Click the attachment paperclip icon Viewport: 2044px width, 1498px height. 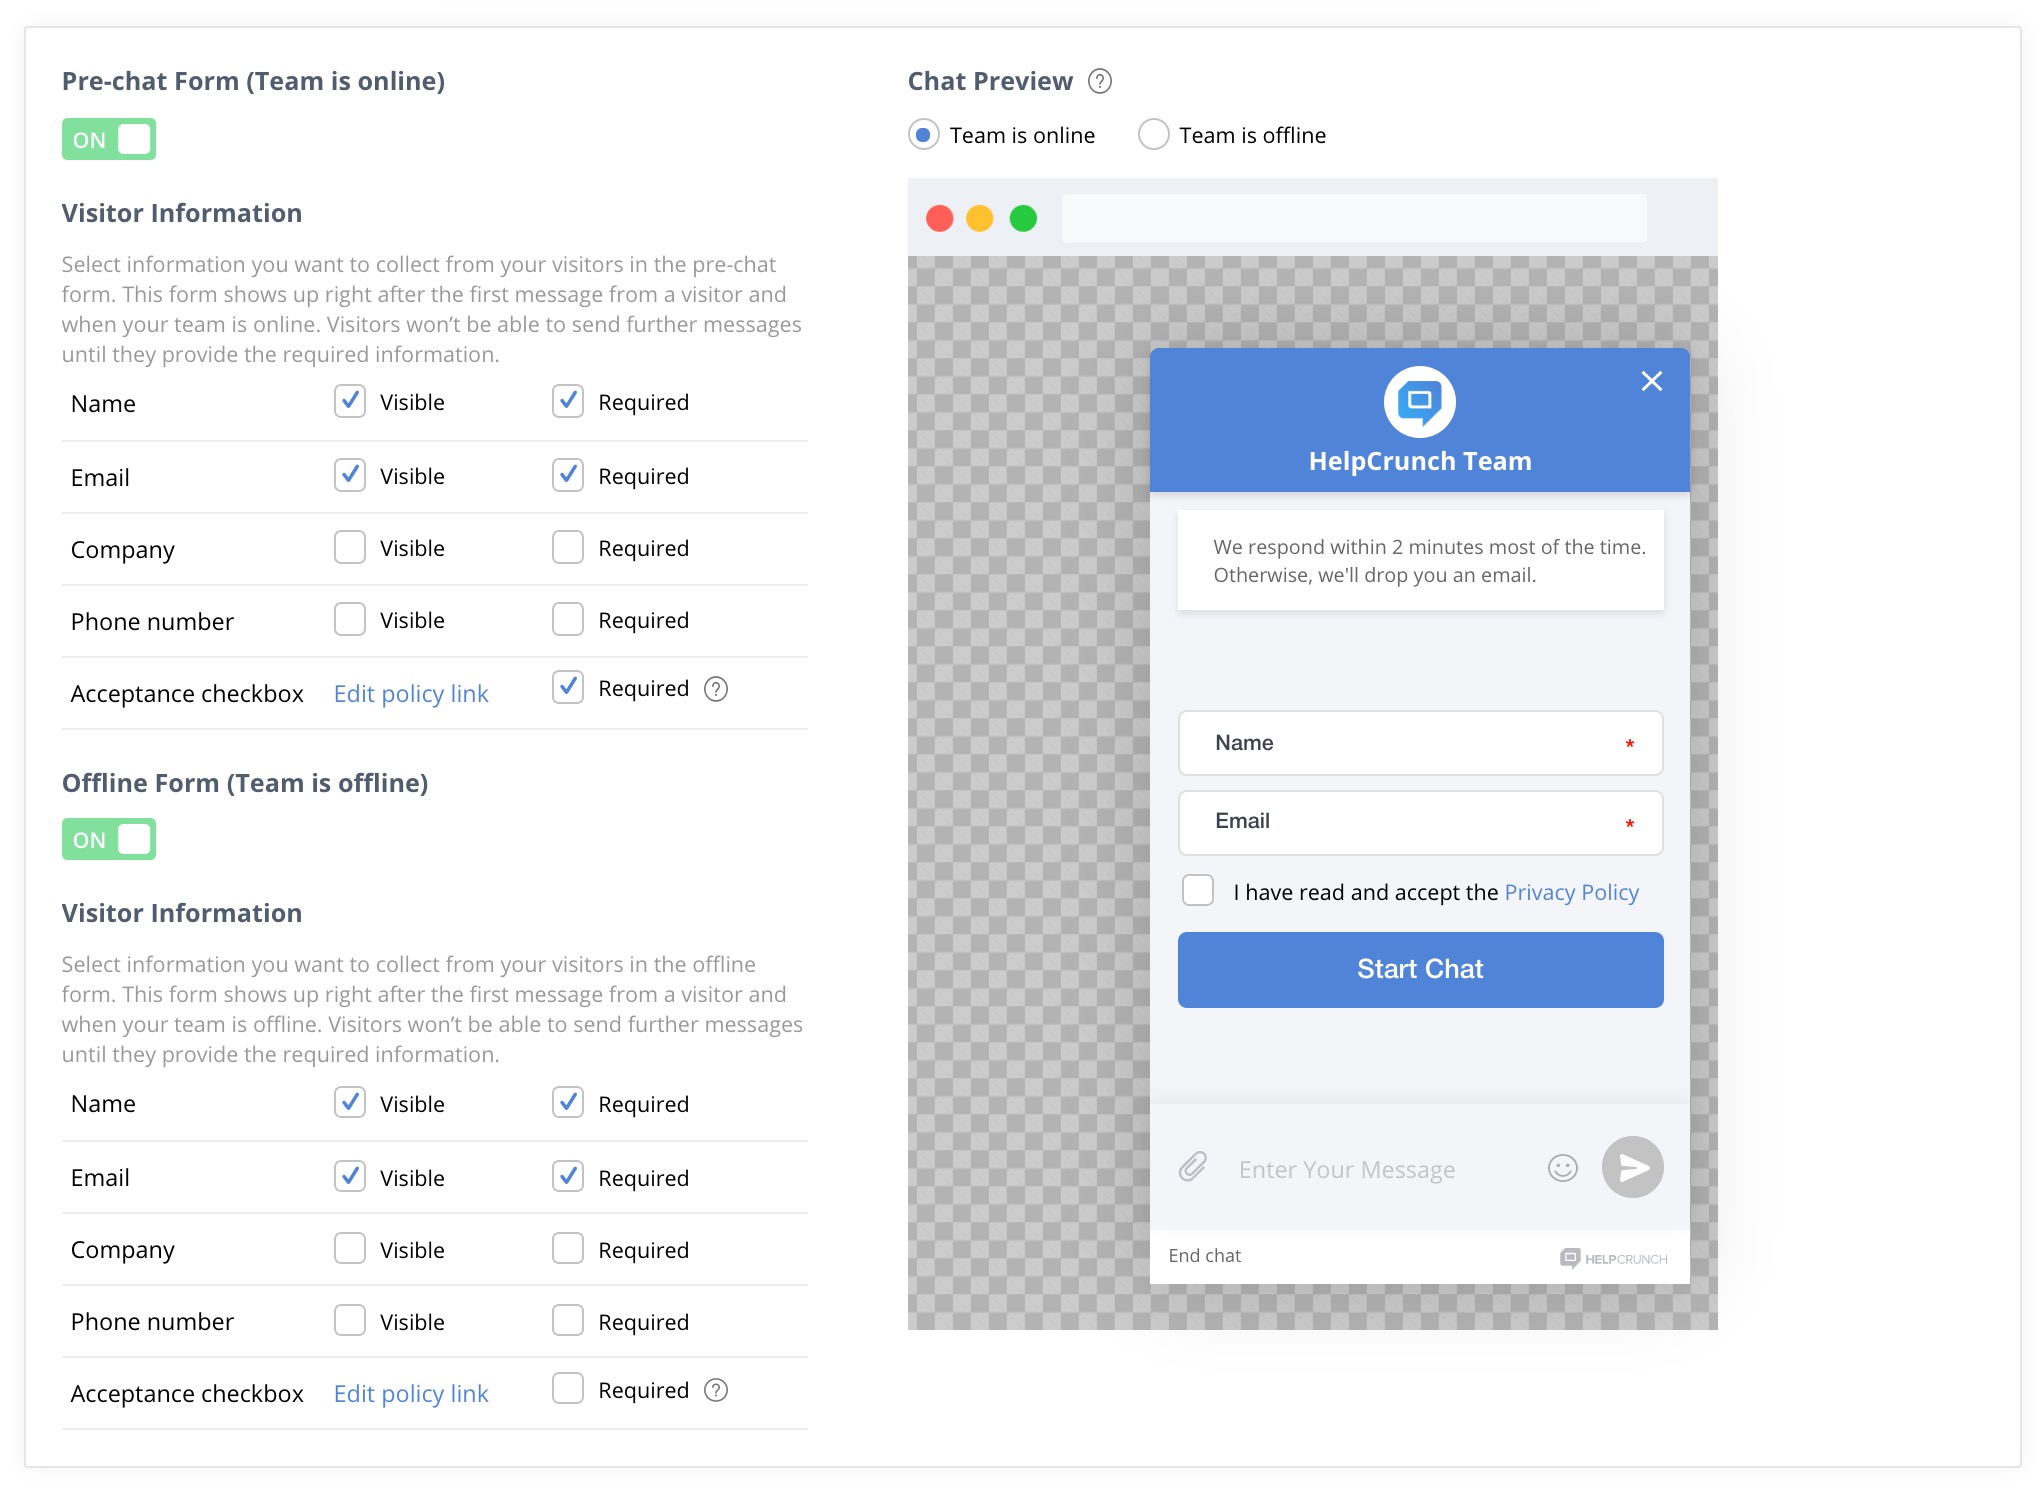(x=1192, y=1167)
